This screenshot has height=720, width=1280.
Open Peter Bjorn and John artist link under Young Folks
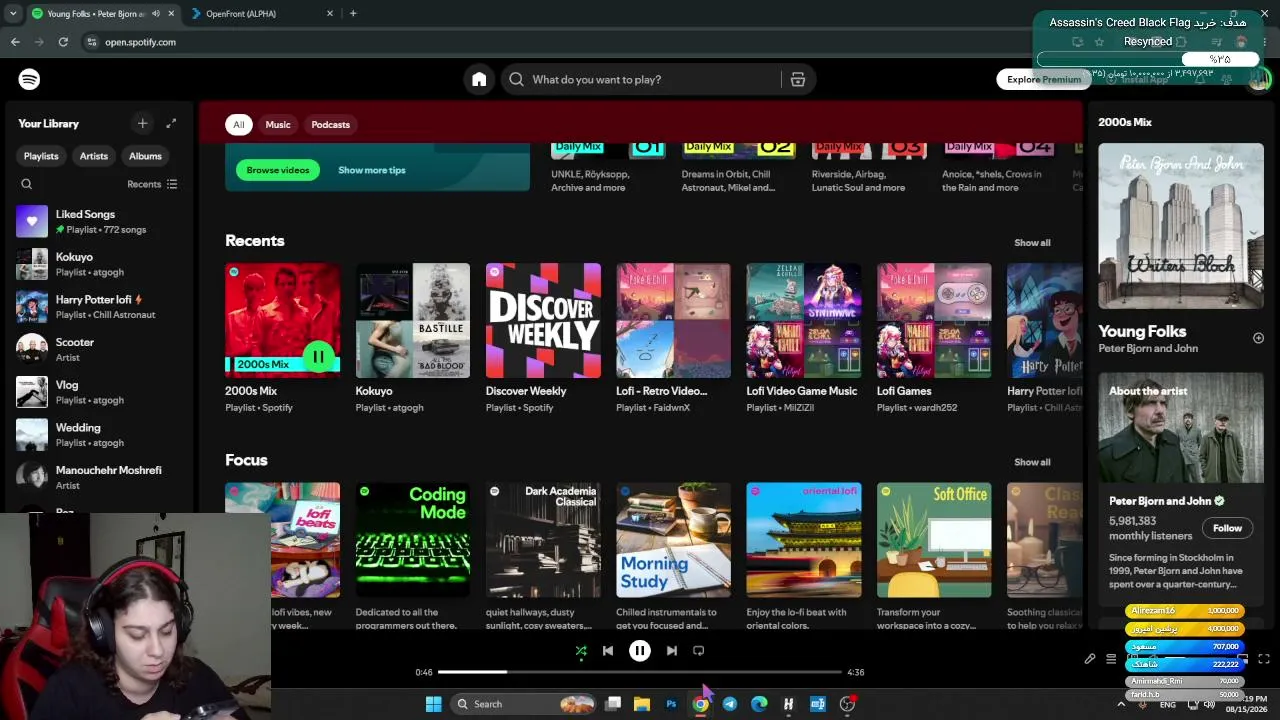coord(1148,349)
